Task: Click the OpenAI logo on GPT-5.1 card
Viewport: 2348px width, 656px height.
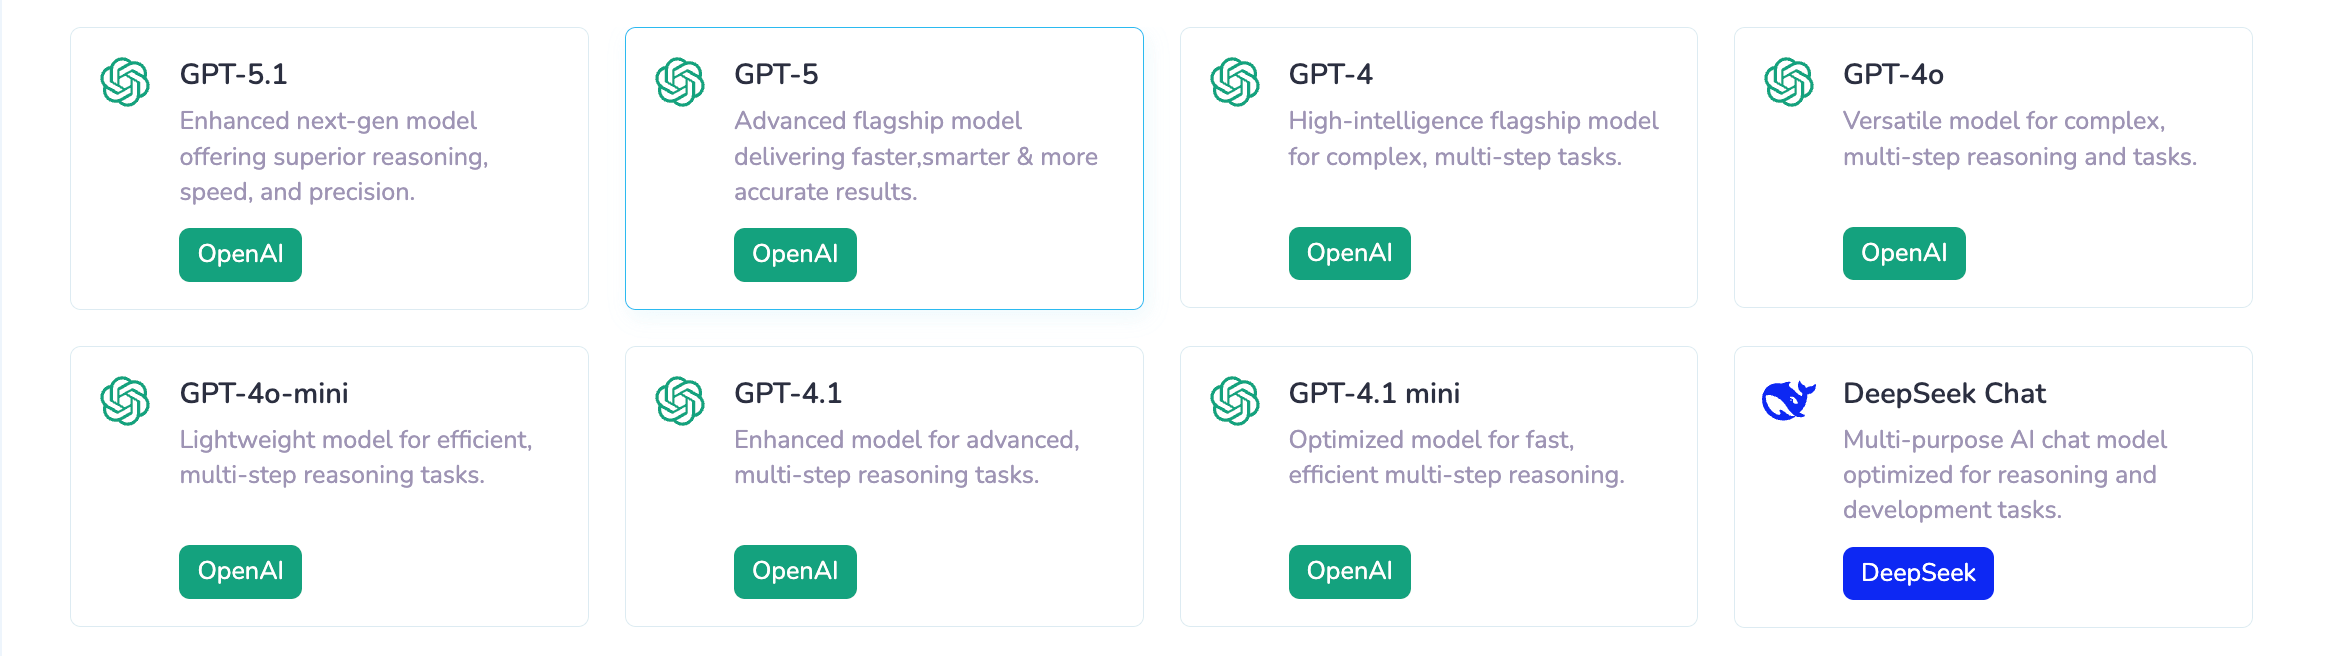Action: (x=125, y=82)
